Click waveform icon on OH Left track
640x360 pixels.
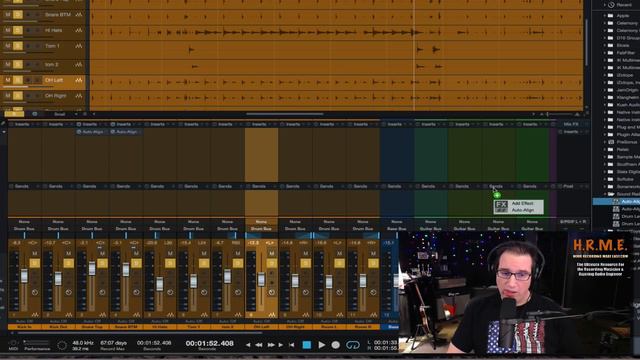point(79,80)
